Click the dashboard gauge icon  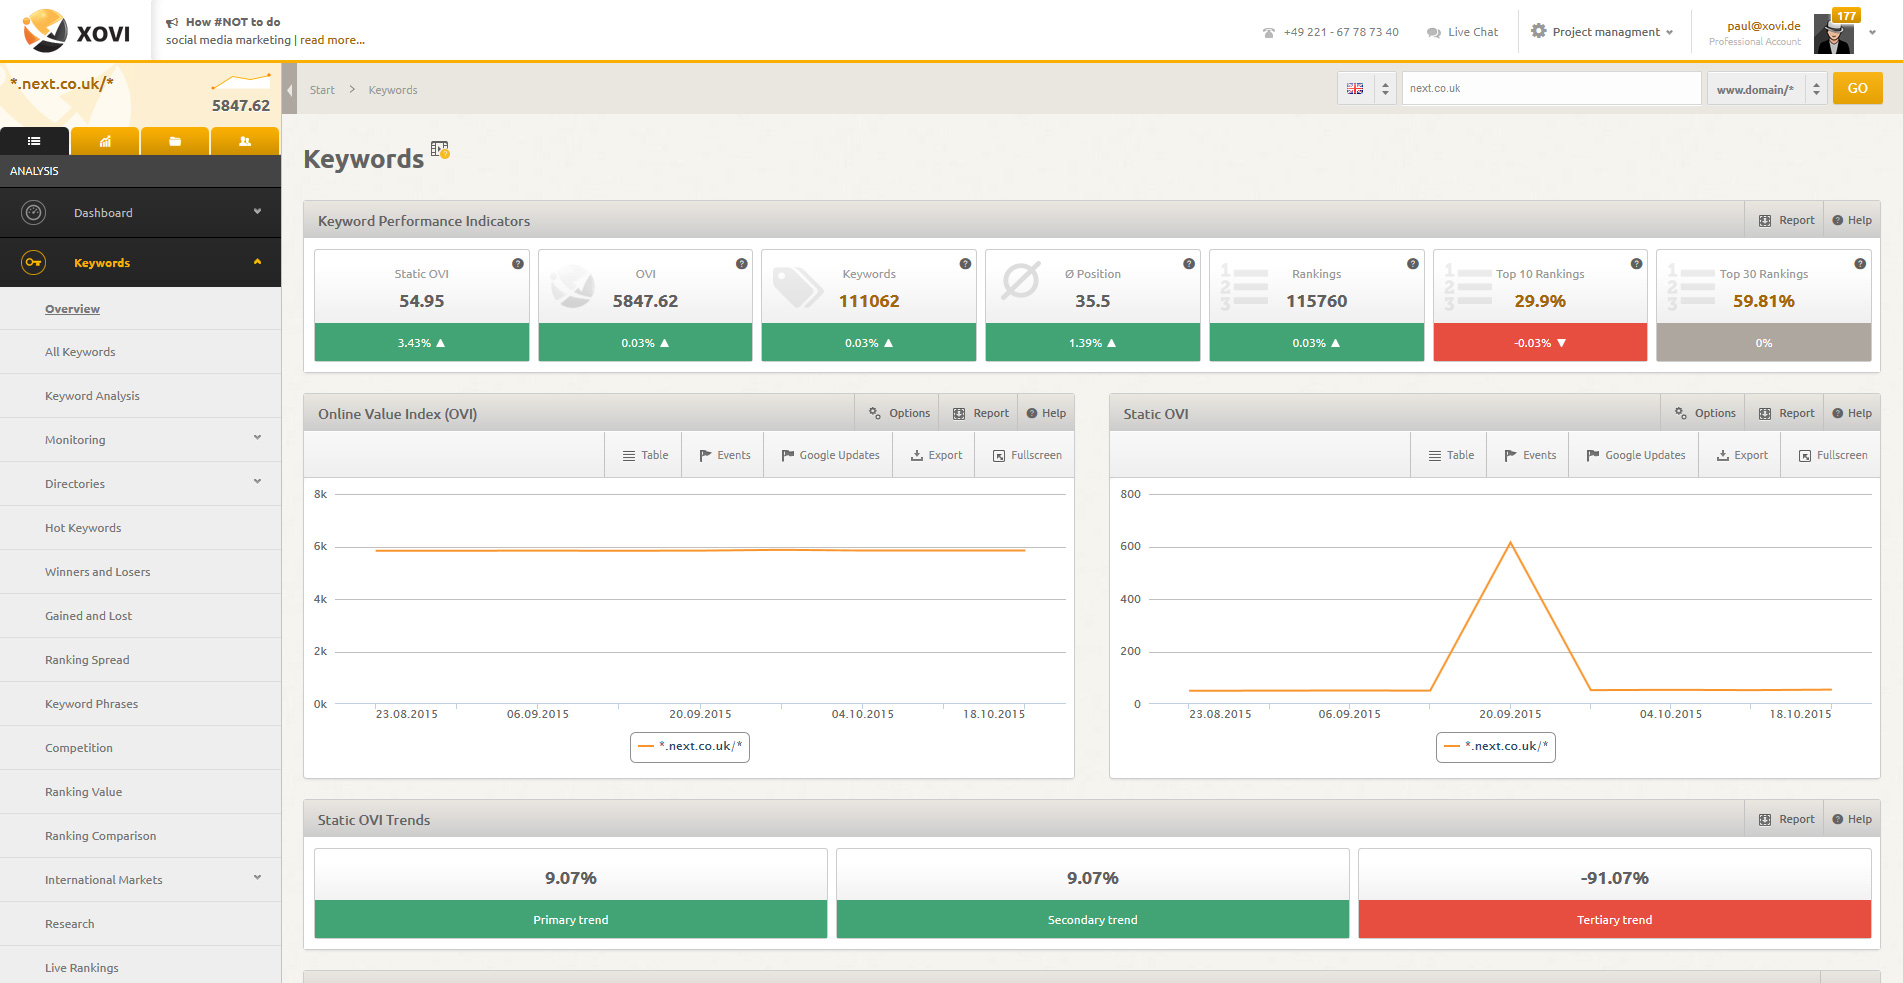coord(34,212)
